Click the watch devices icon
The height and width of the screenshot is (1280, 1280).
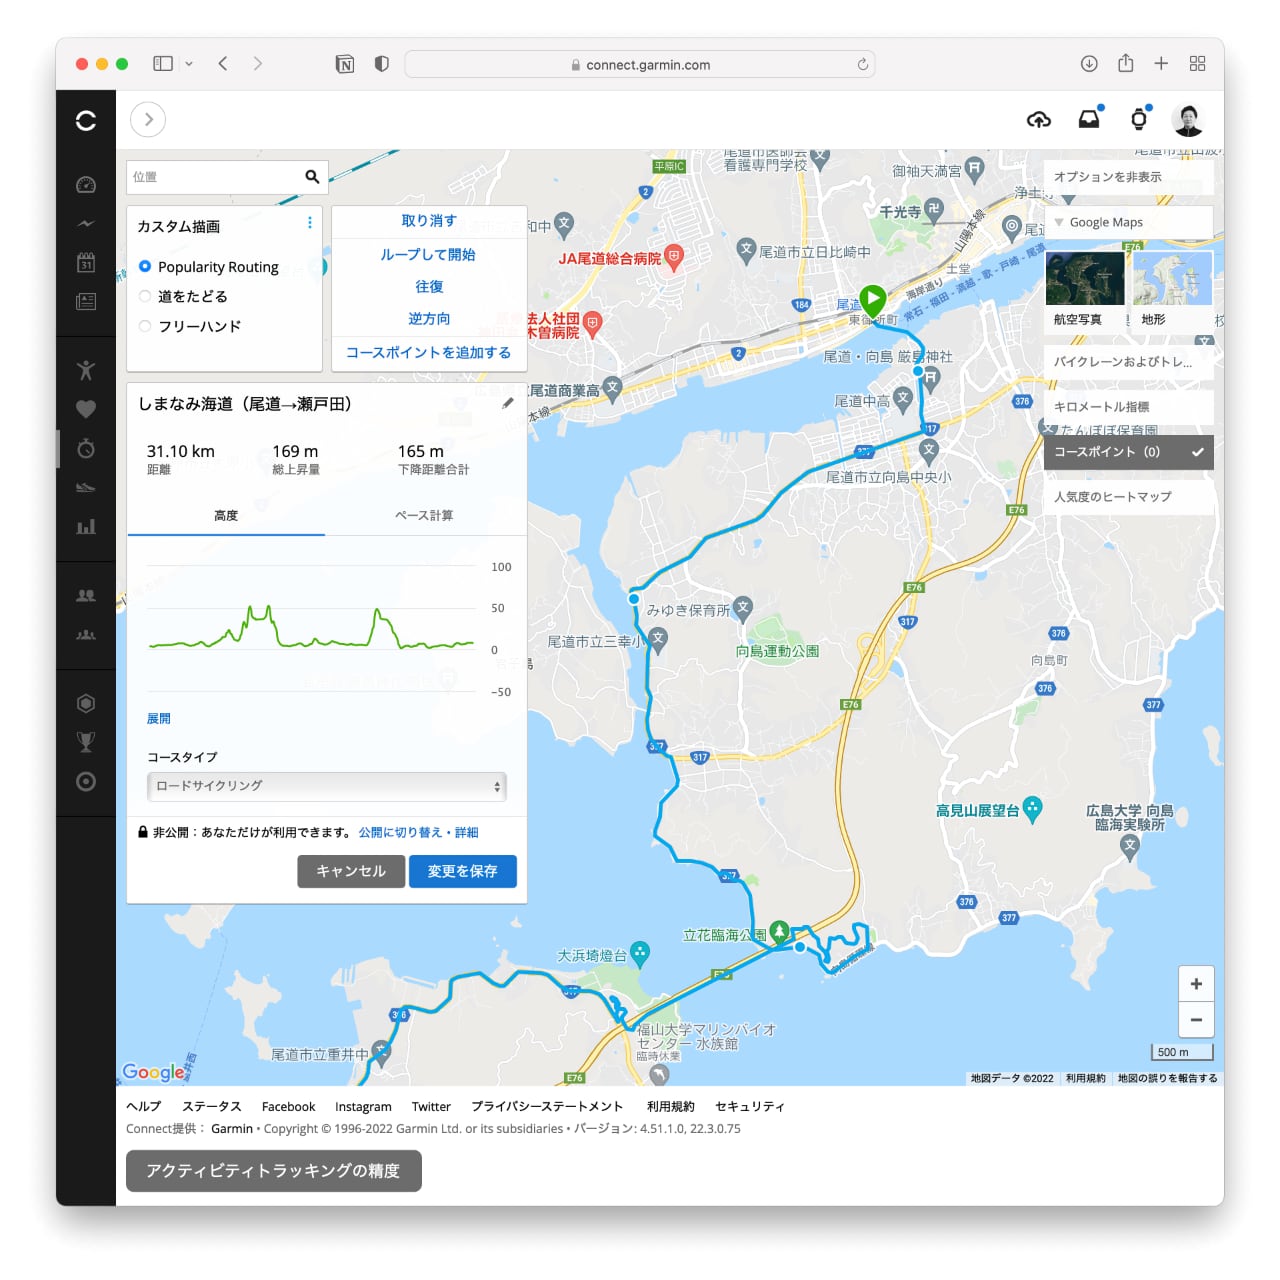(1138, 120)
